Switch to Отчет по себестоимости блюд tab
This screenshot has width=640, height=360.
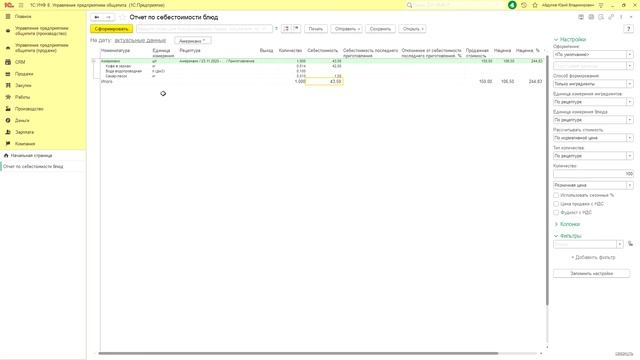click(43, 167)
